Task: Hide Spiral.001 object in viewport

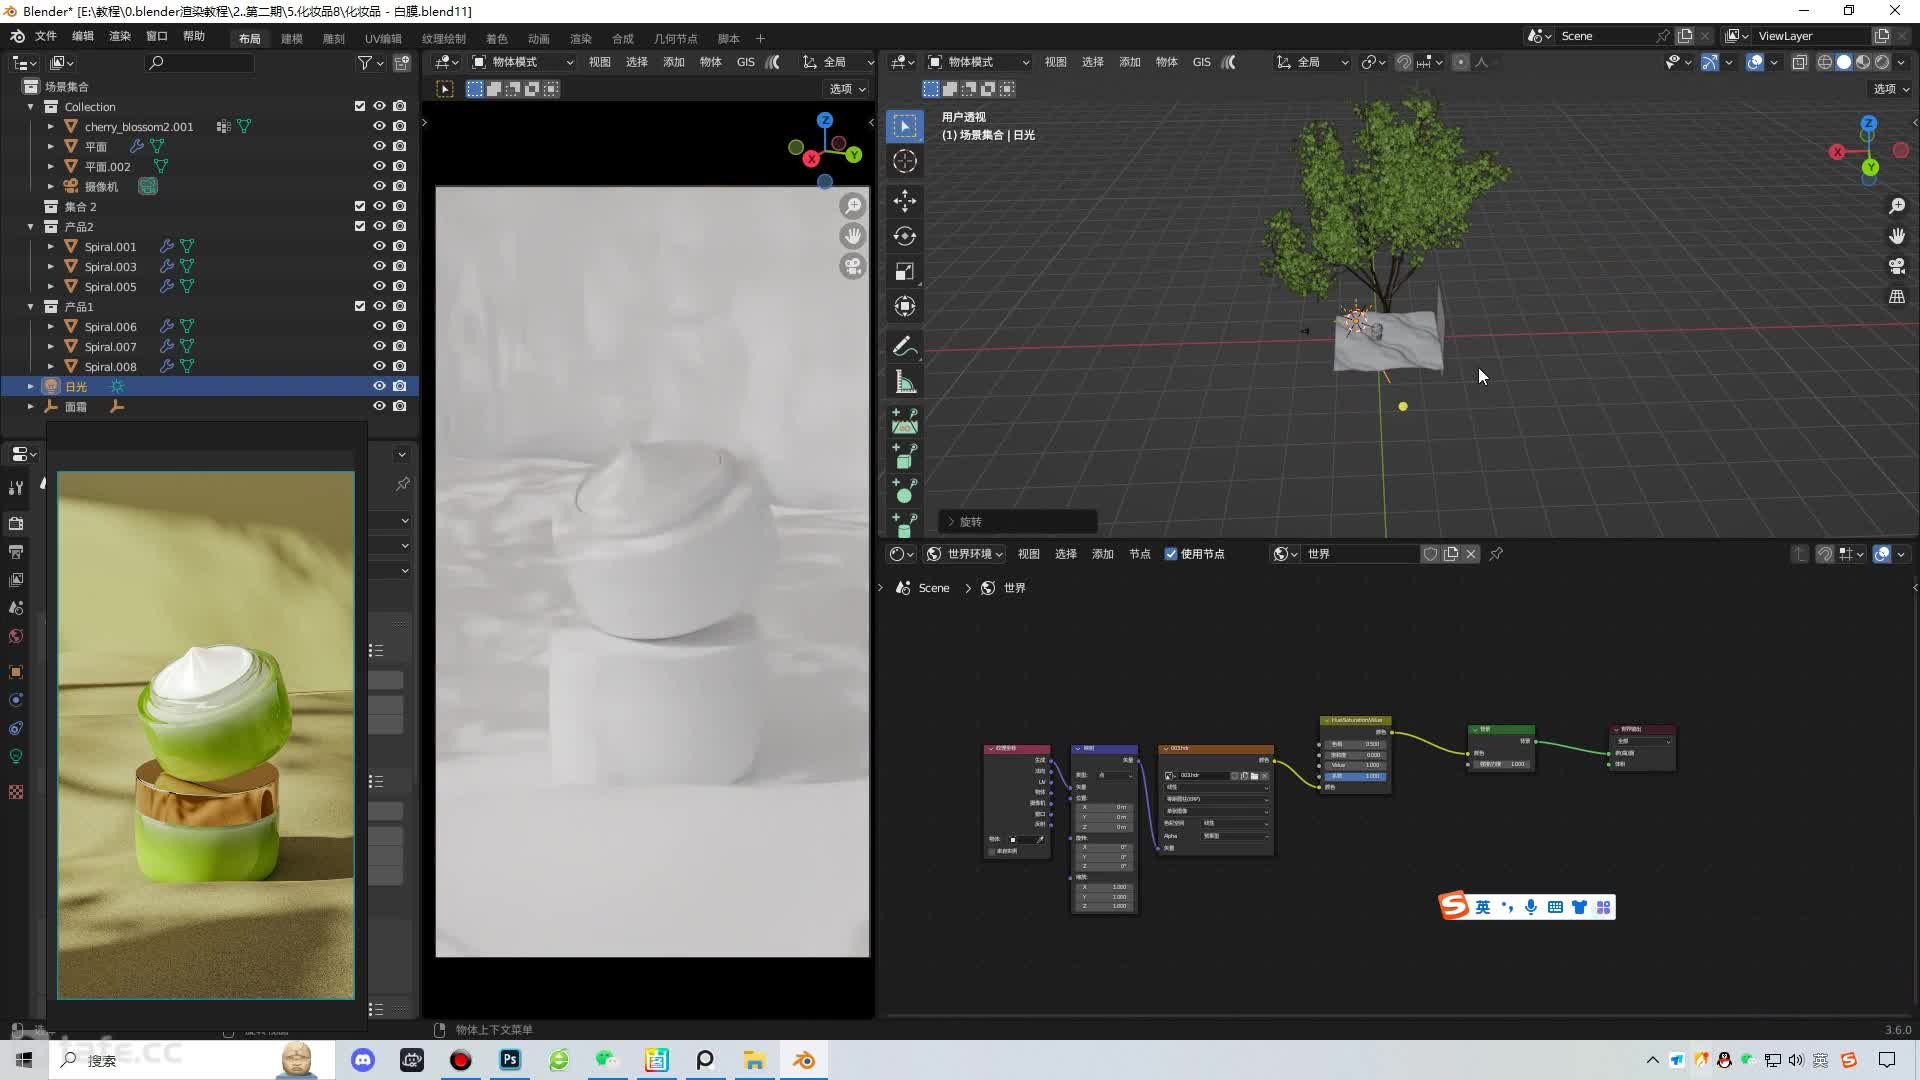Action: coord(379,246)
